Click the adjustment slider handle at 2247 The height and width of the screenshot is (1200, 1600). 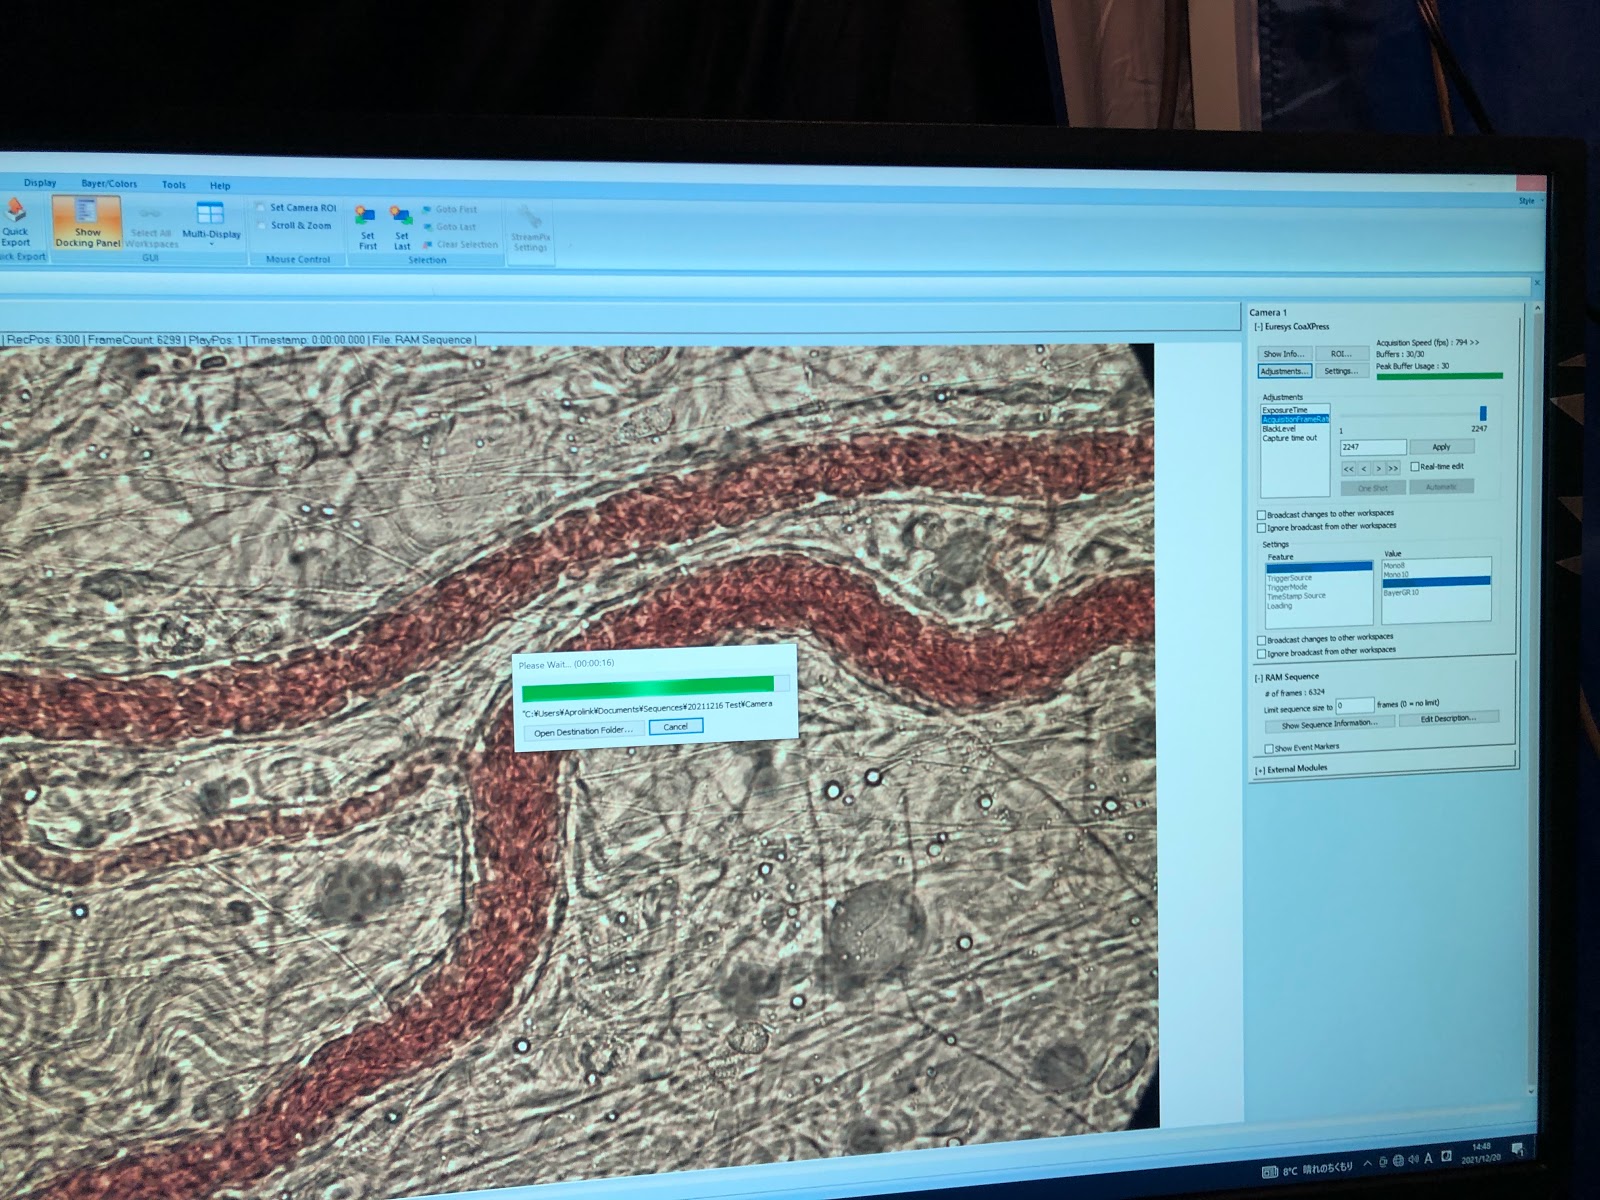(1483, 413)
